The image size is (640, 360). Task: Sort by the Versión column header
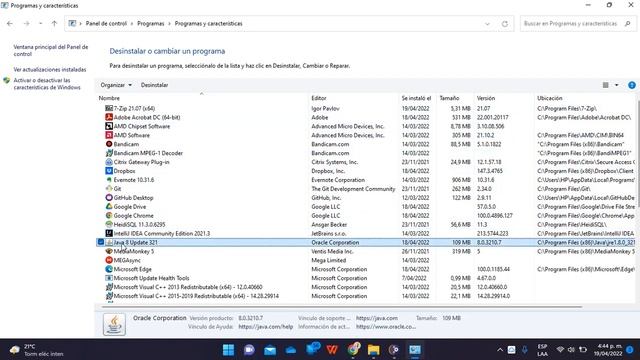[504, 98]
